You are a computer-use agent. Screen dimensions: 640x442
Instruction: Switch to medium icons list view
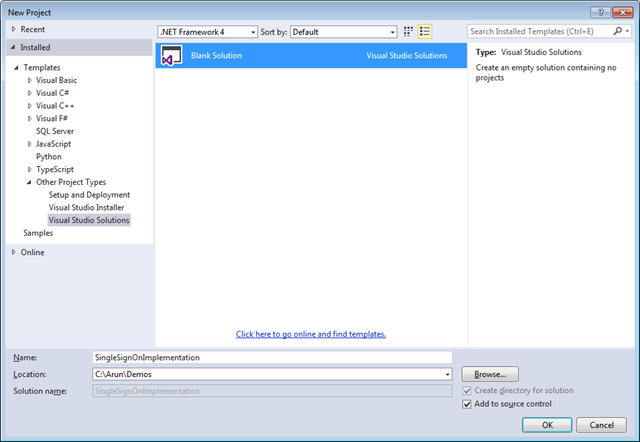(425, 32)
